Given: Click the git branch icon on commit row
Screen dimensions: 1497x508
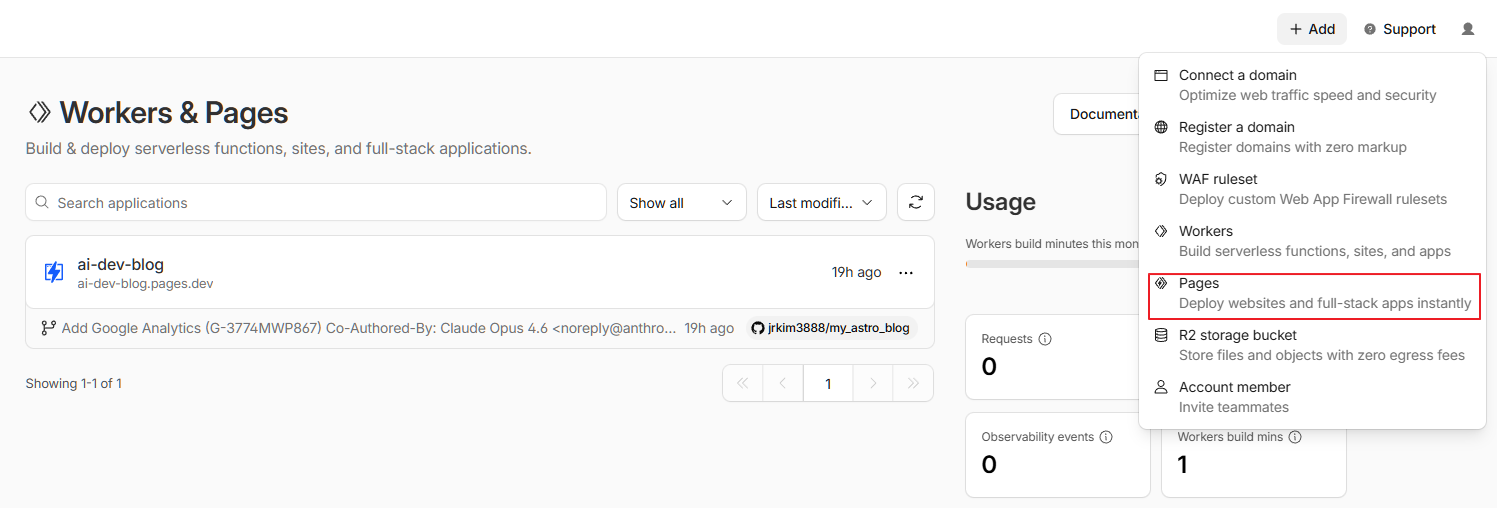Looking at the screenshot, I should pos(48,328).
